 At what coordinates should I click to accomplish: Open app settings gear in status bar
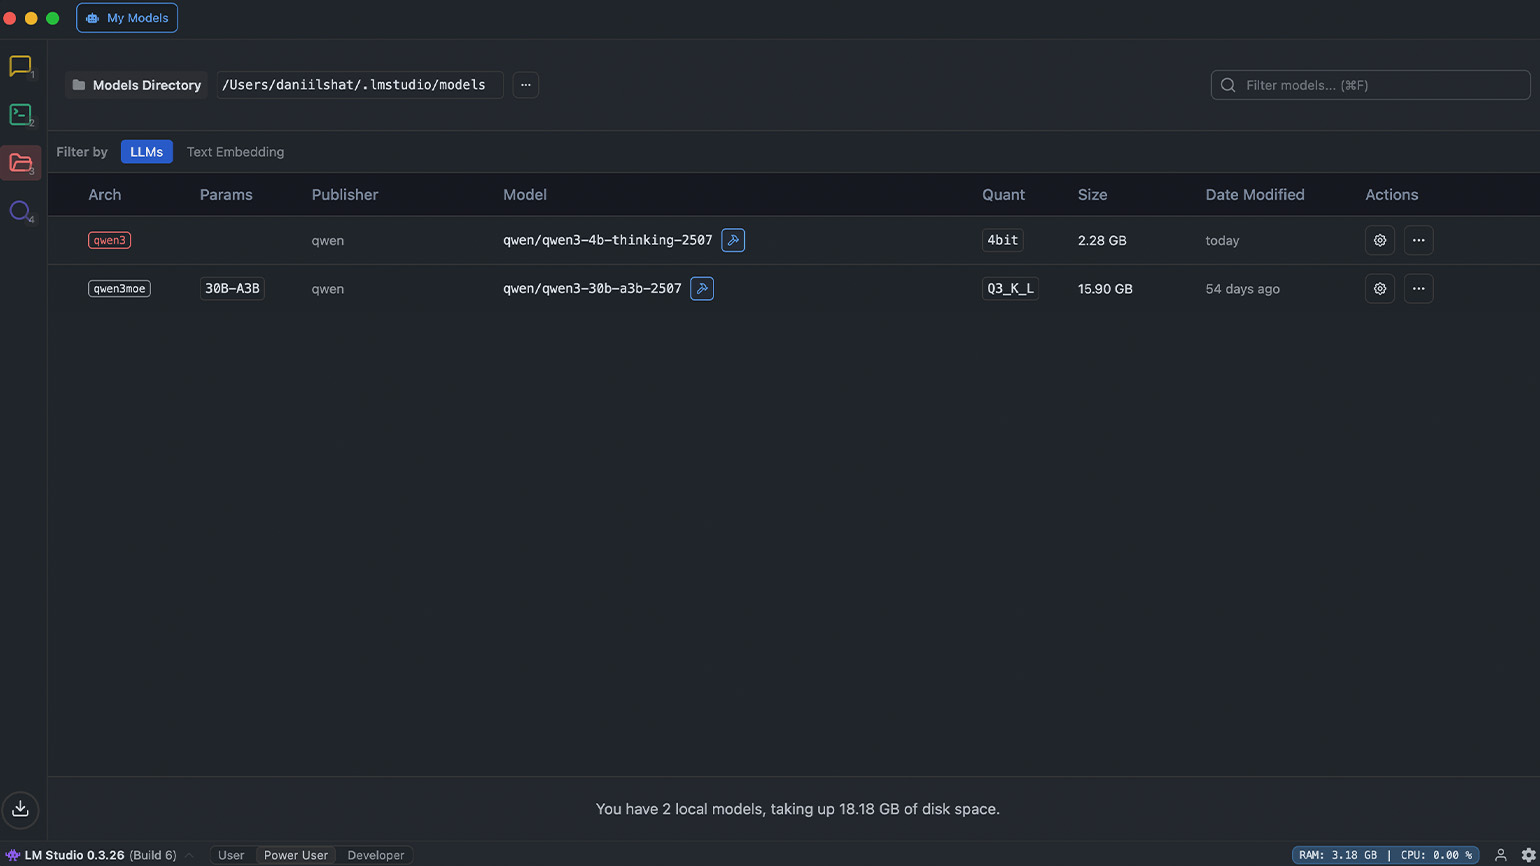coord(1528,855)
